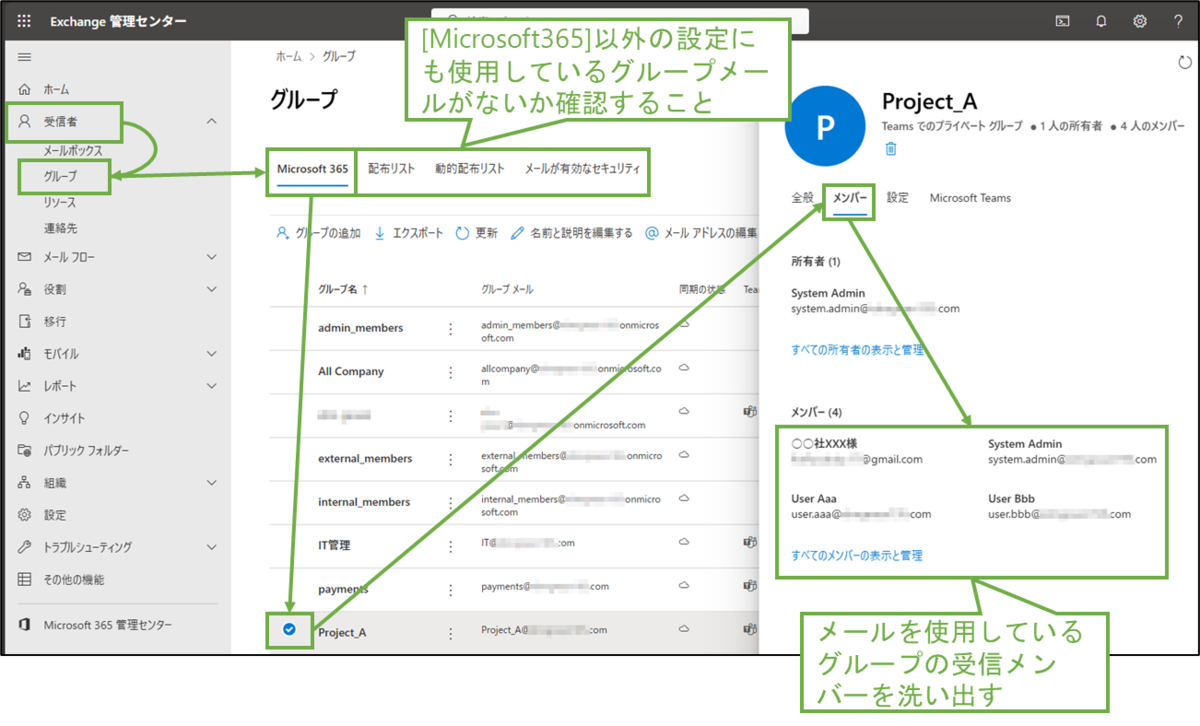Open Microsoft Teams tab in details panel
Viewport: 1200px width, 726px height.
(x=970, y=198)
